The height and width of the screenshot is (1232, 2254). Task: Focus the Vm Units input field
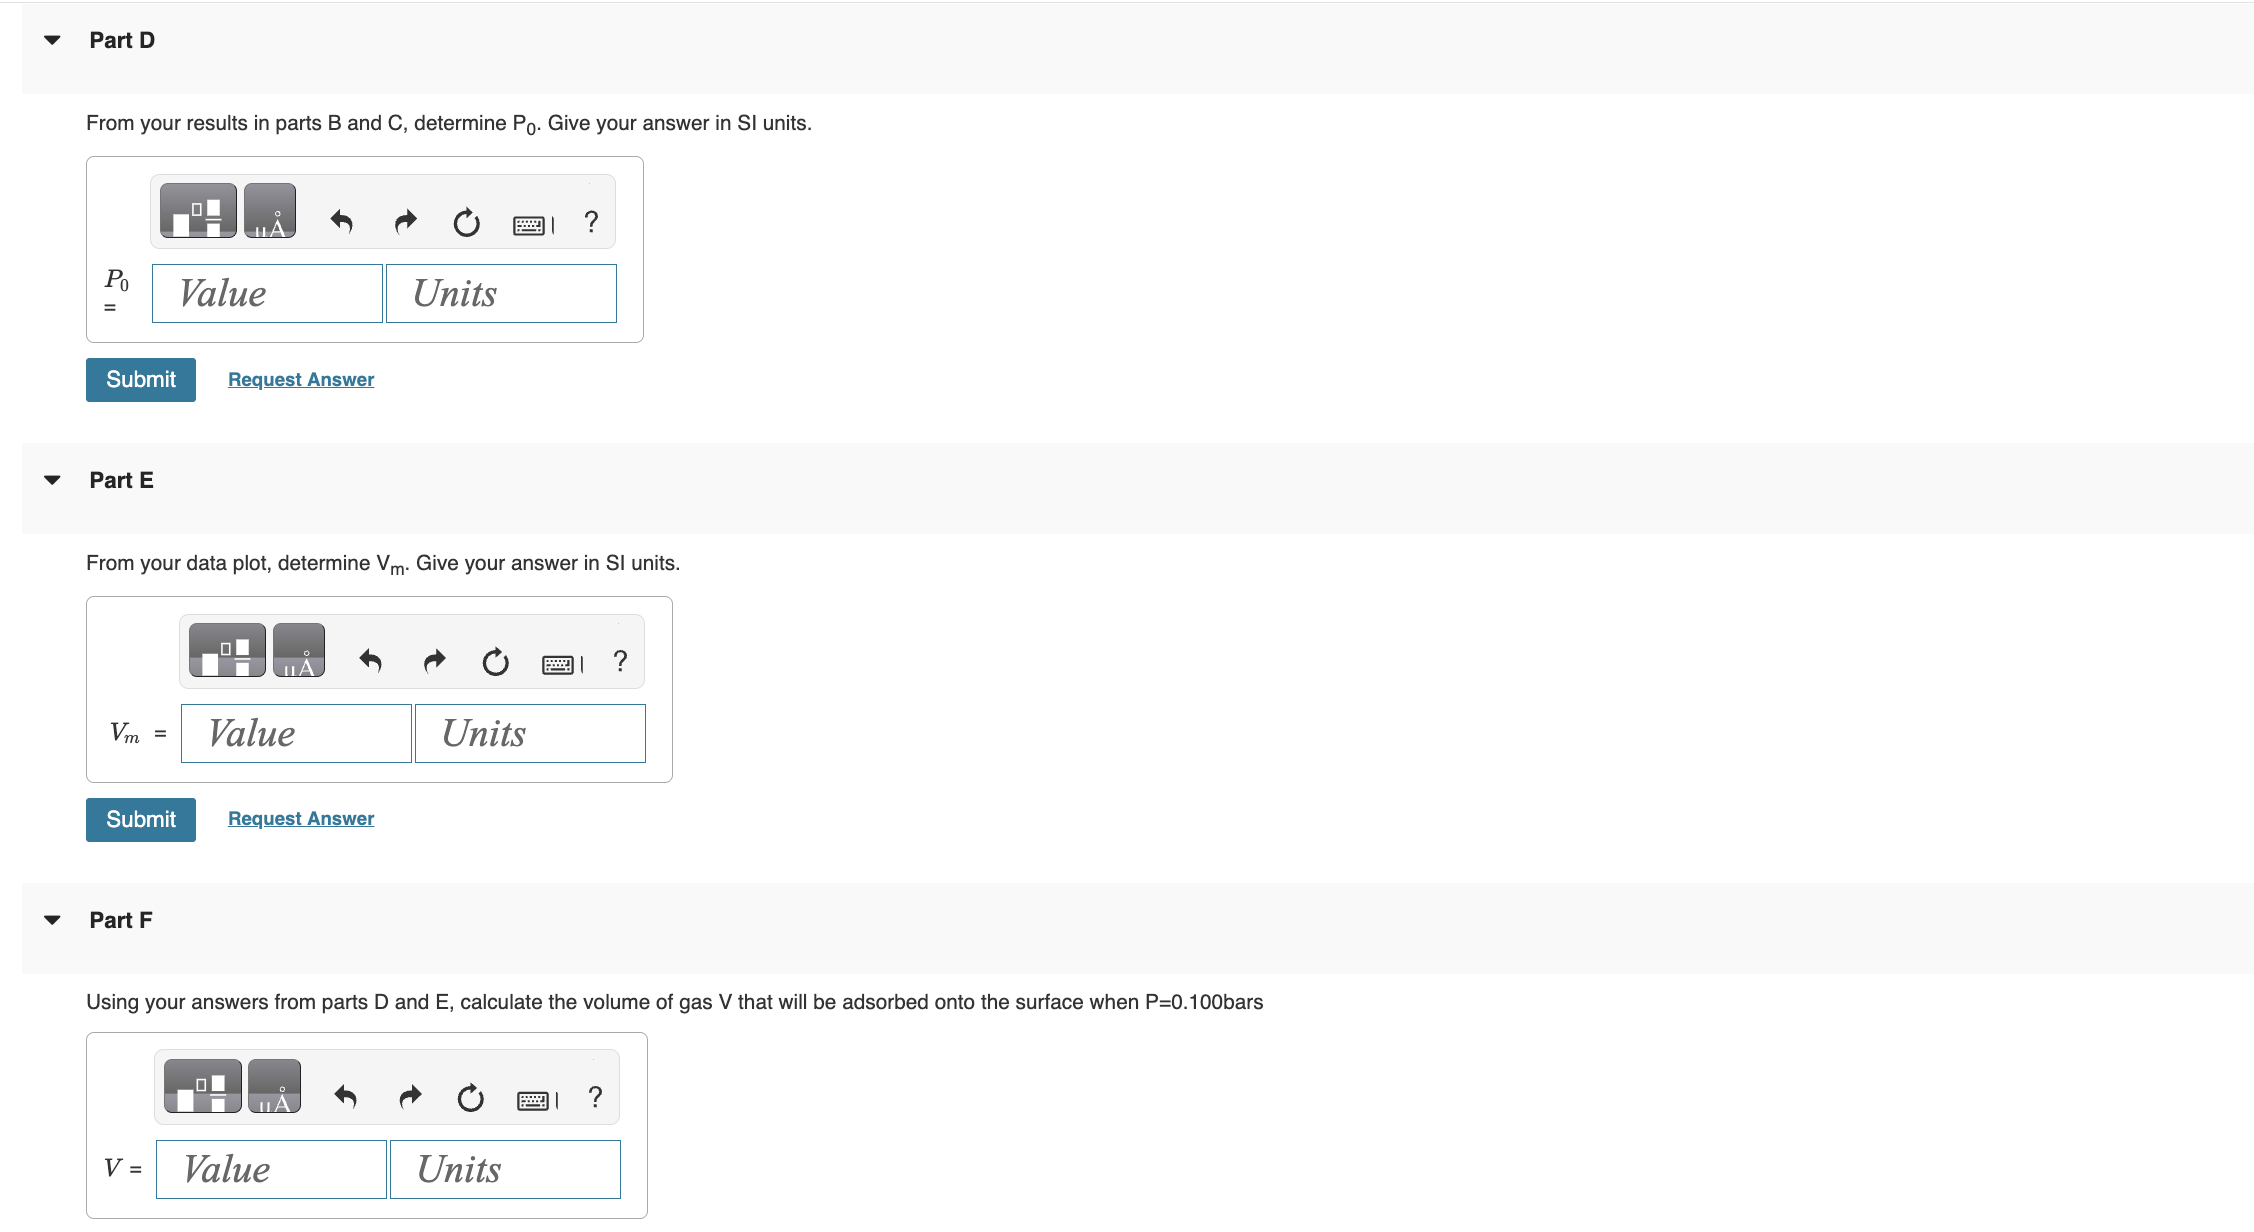click(530, 734)
